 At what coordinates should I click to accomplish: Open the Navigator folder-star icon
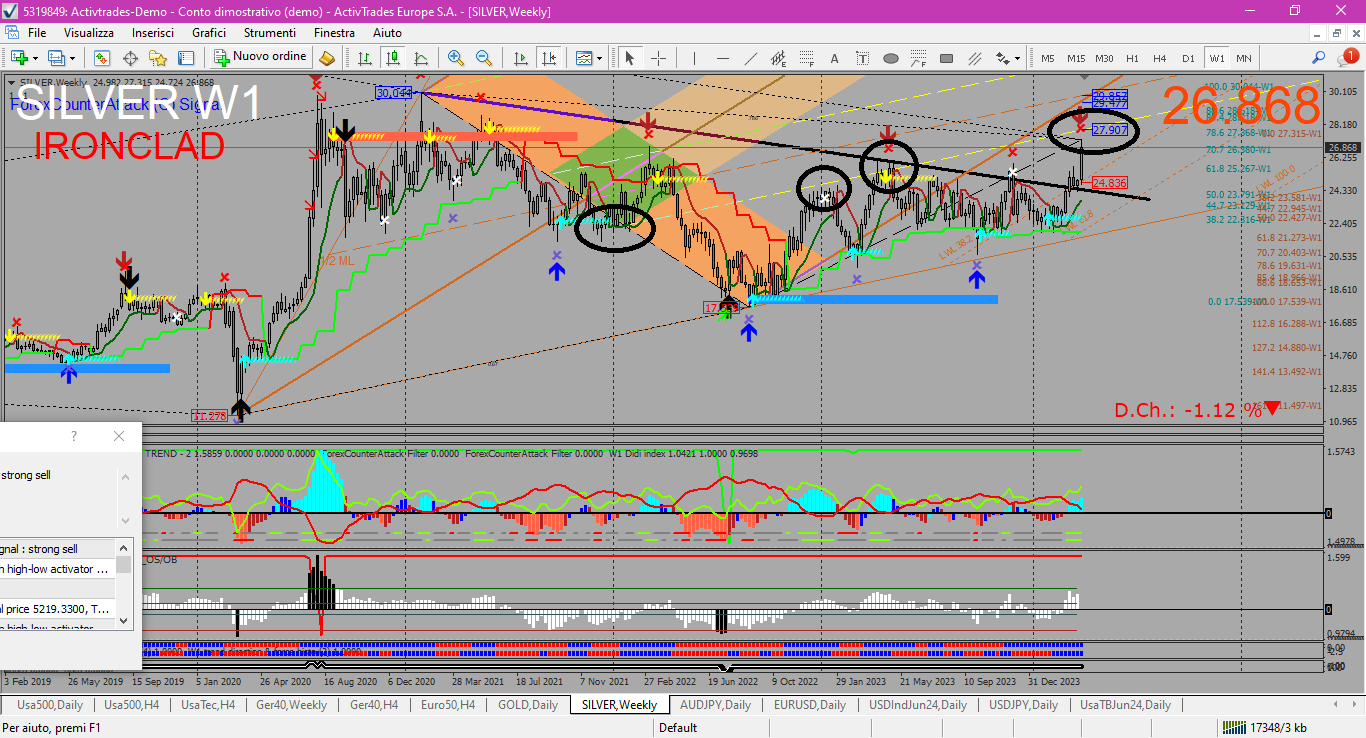(158, 58)
